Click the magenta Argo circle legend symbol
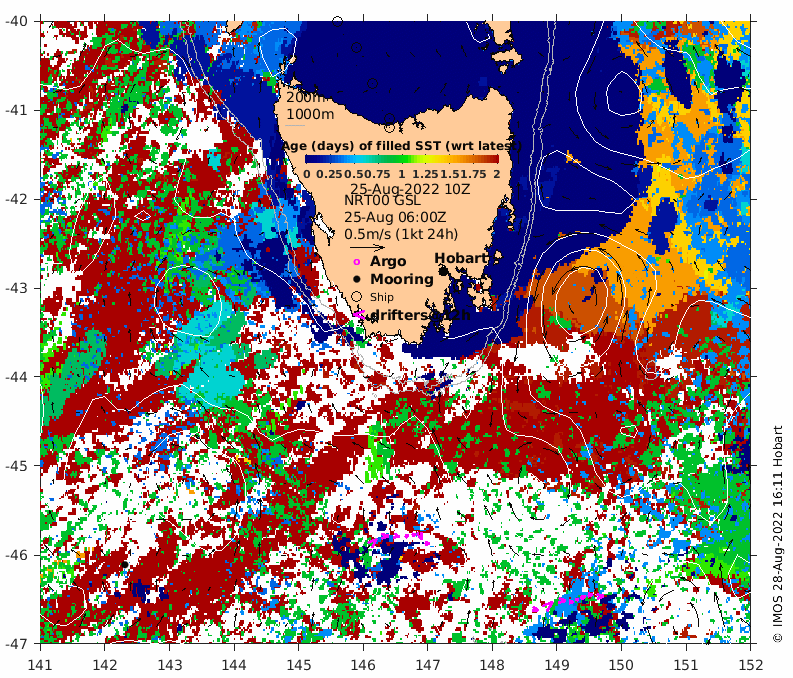 click(357, 262)
